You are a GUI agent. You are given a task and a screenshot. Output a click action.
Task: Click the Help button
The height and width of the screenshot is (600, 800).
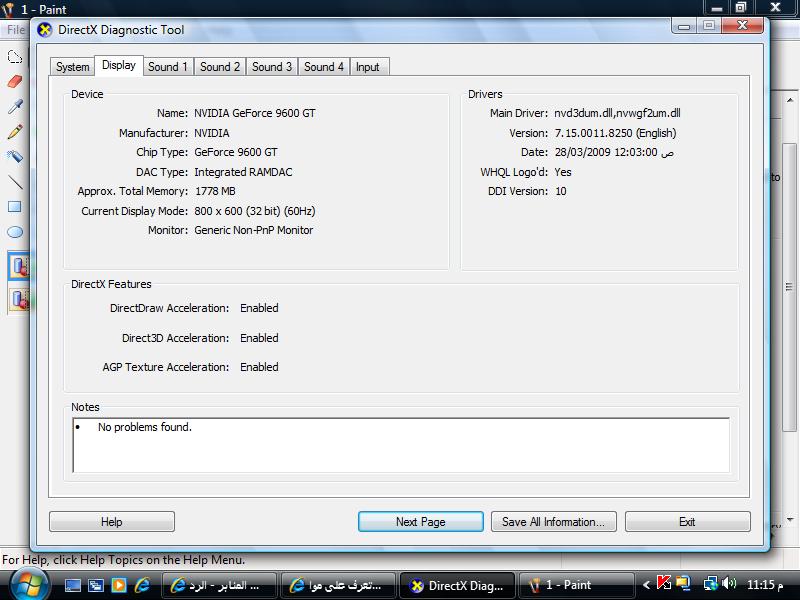pyautogui.click(x=112, y=522)
